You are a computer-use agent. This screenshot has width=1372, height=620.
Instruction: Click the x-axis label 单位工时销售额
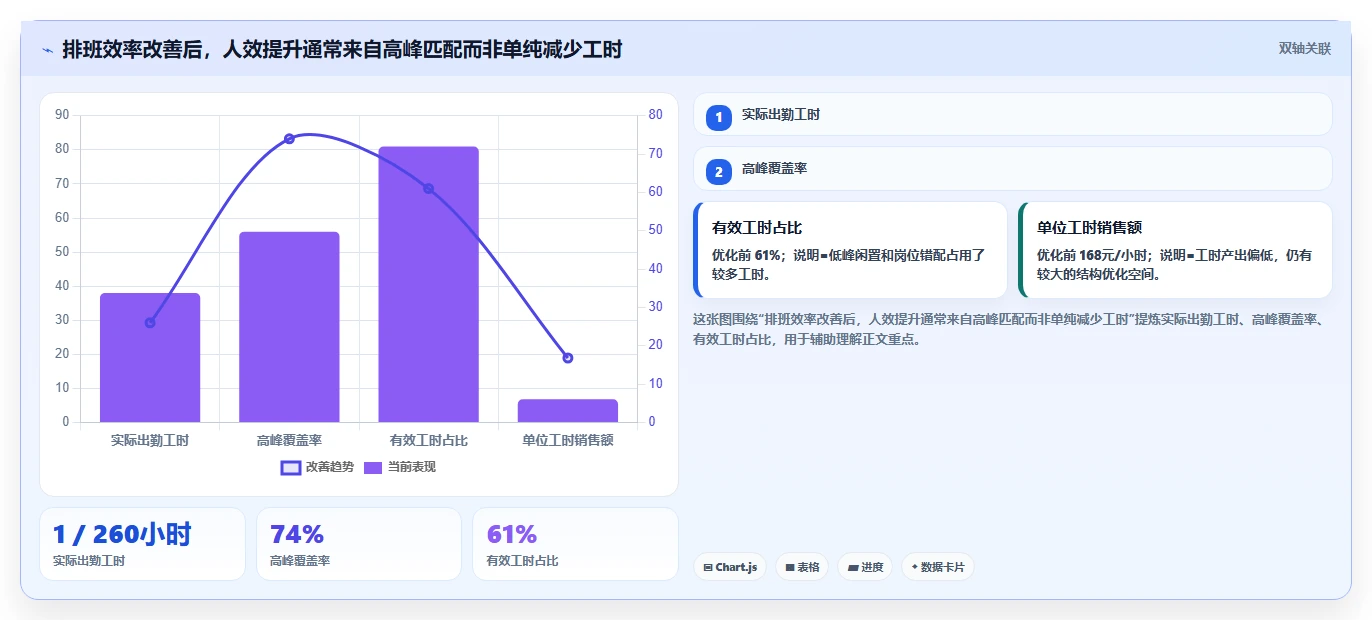click(x=568, y=440)
